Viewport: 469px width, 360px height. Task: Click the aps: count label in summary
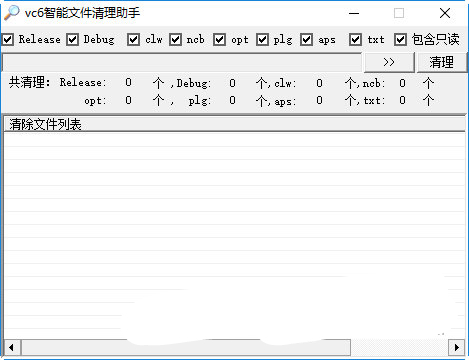pos(285,101)
